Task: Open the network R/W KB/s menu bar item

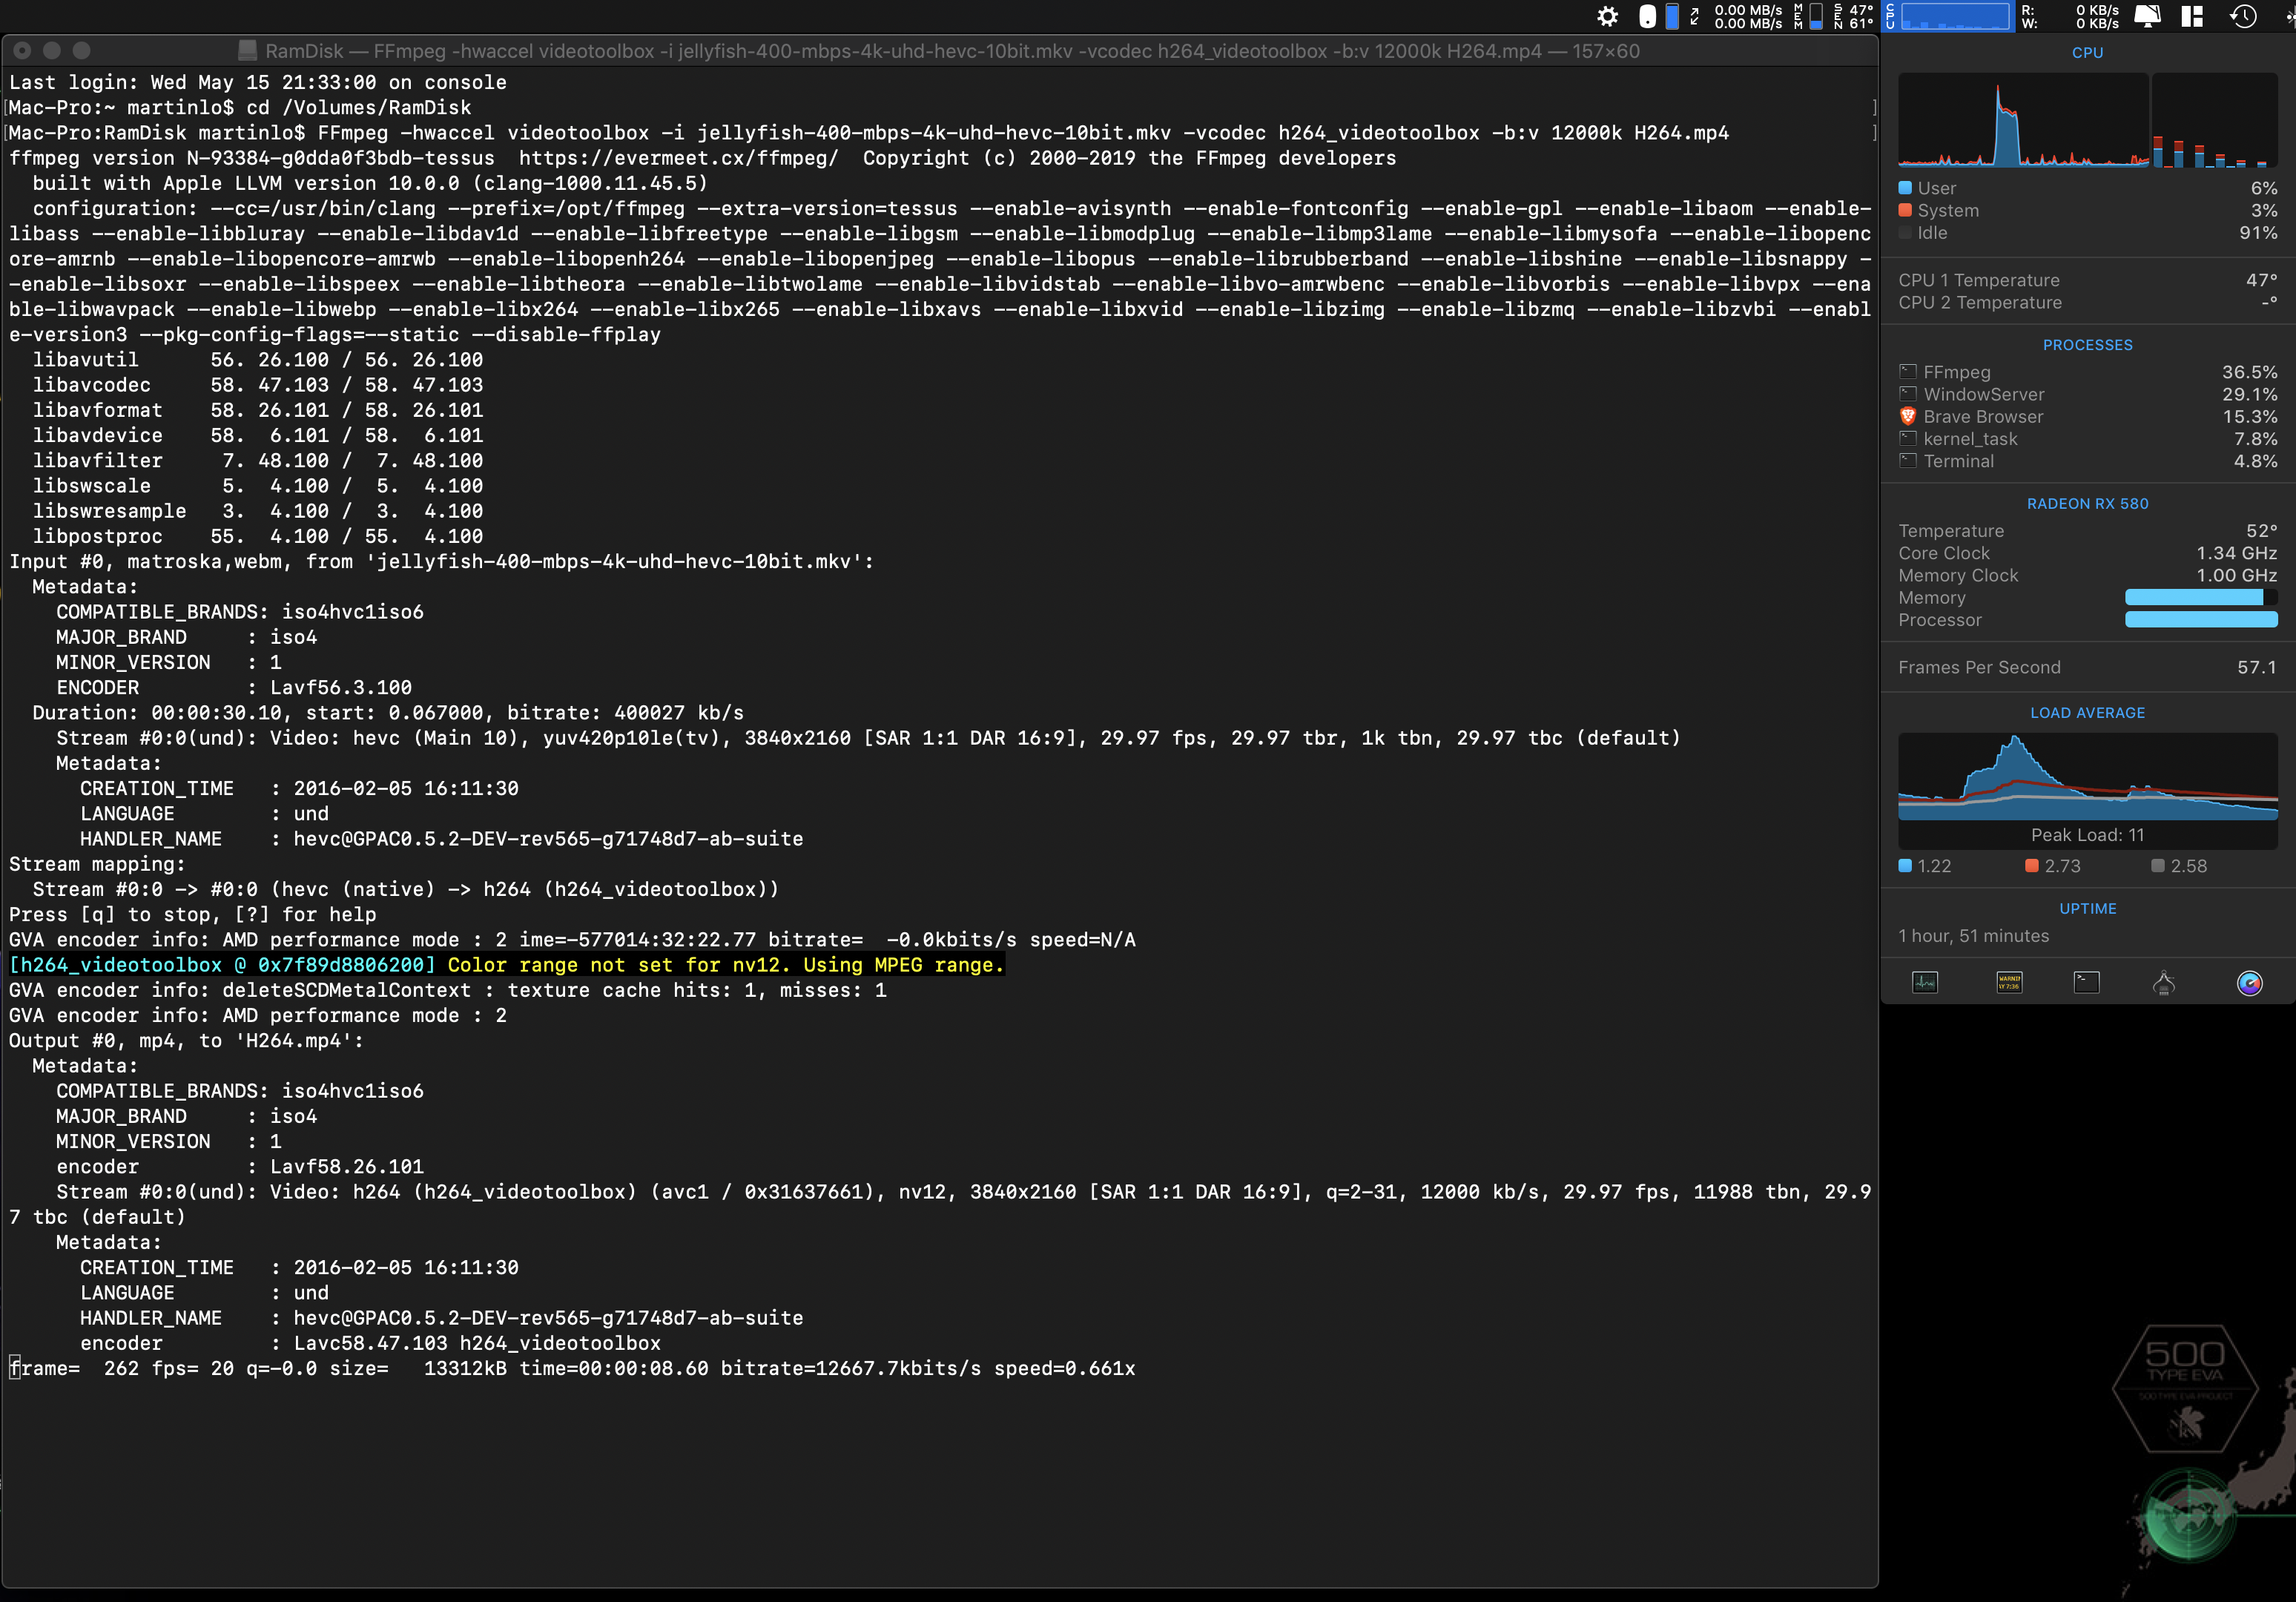Action: [2070, 16]
